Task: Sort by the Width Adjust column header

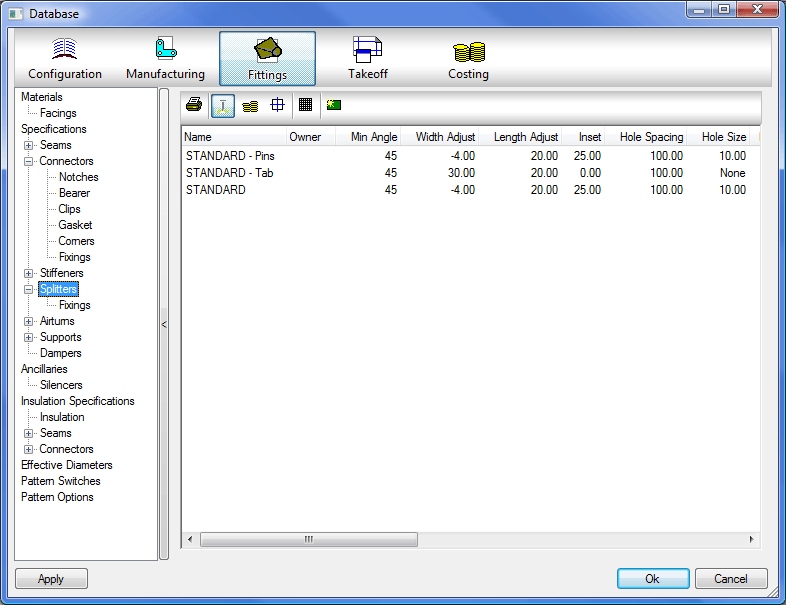Action: [x=441, y=137]
